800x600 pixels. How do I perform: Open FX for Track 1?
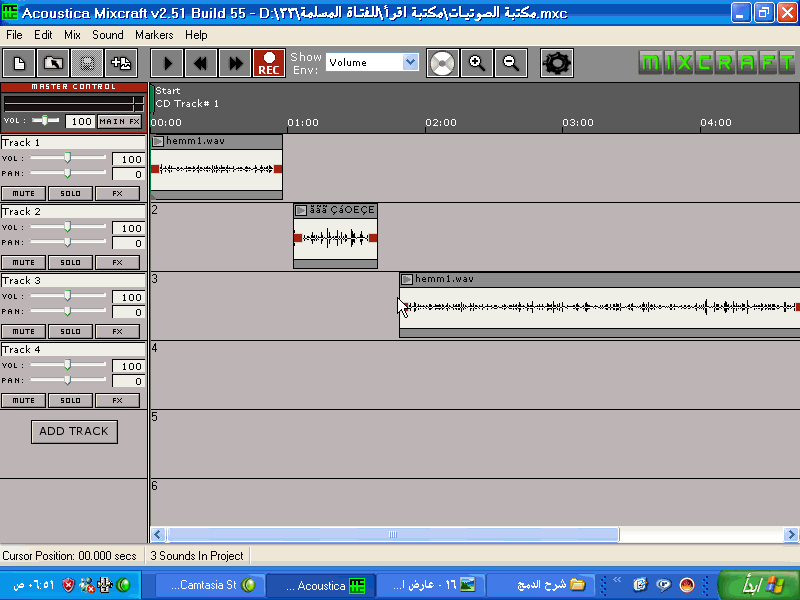(x=117, y=194)
